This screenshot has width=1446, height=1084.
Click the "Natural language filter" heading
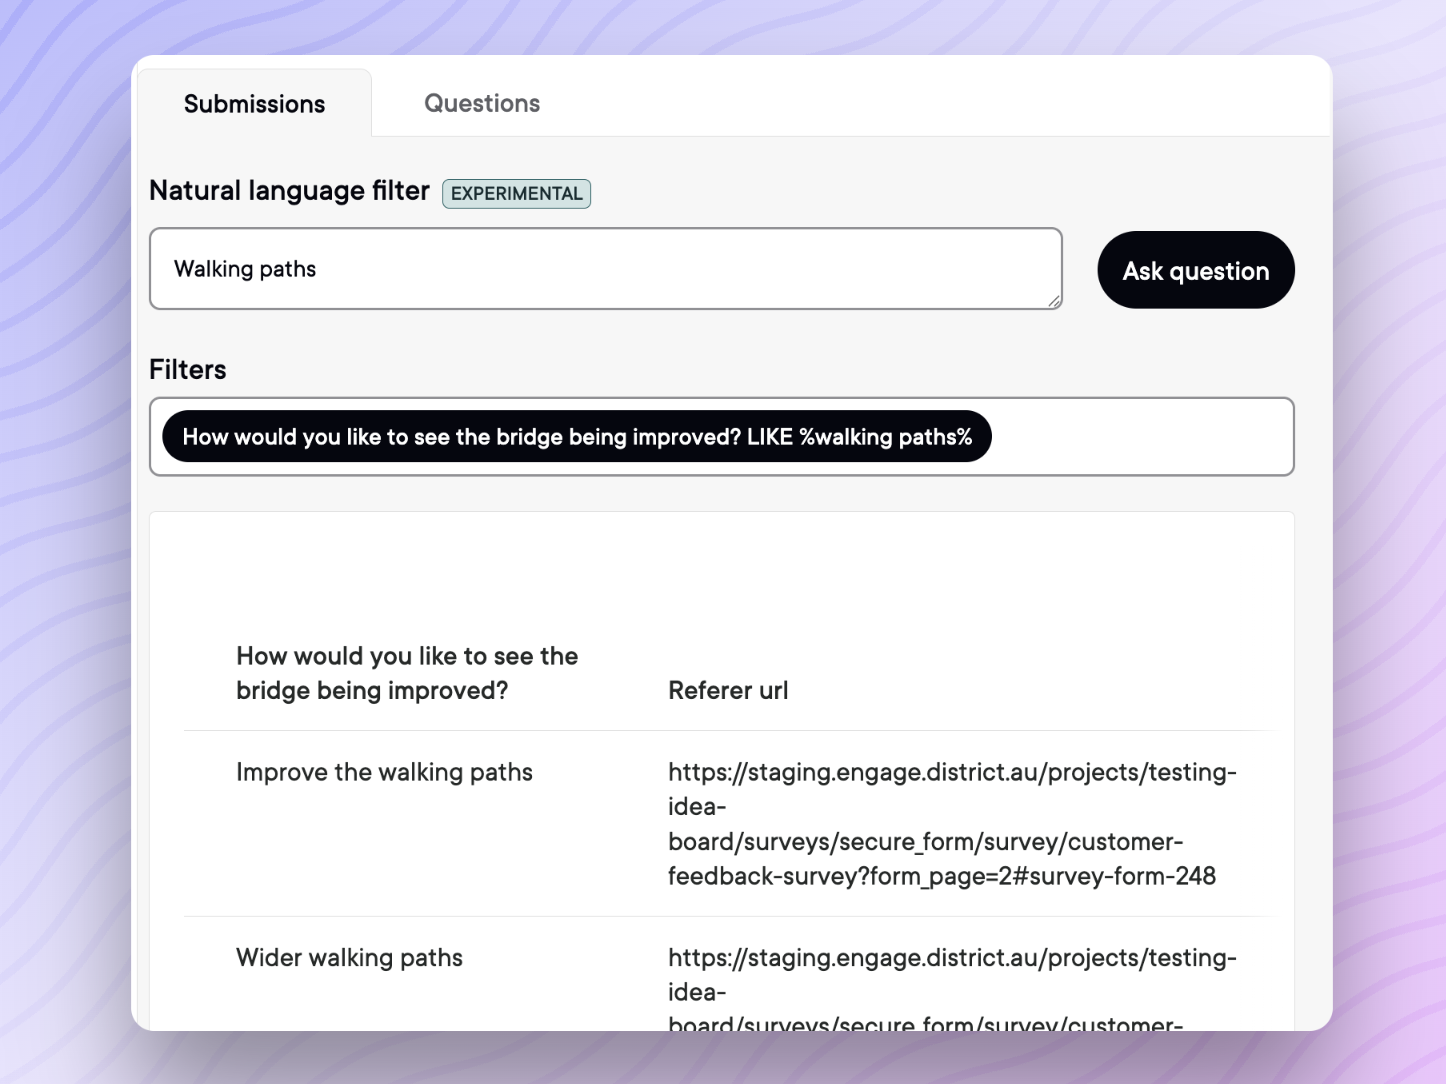[x=289, y=191]
